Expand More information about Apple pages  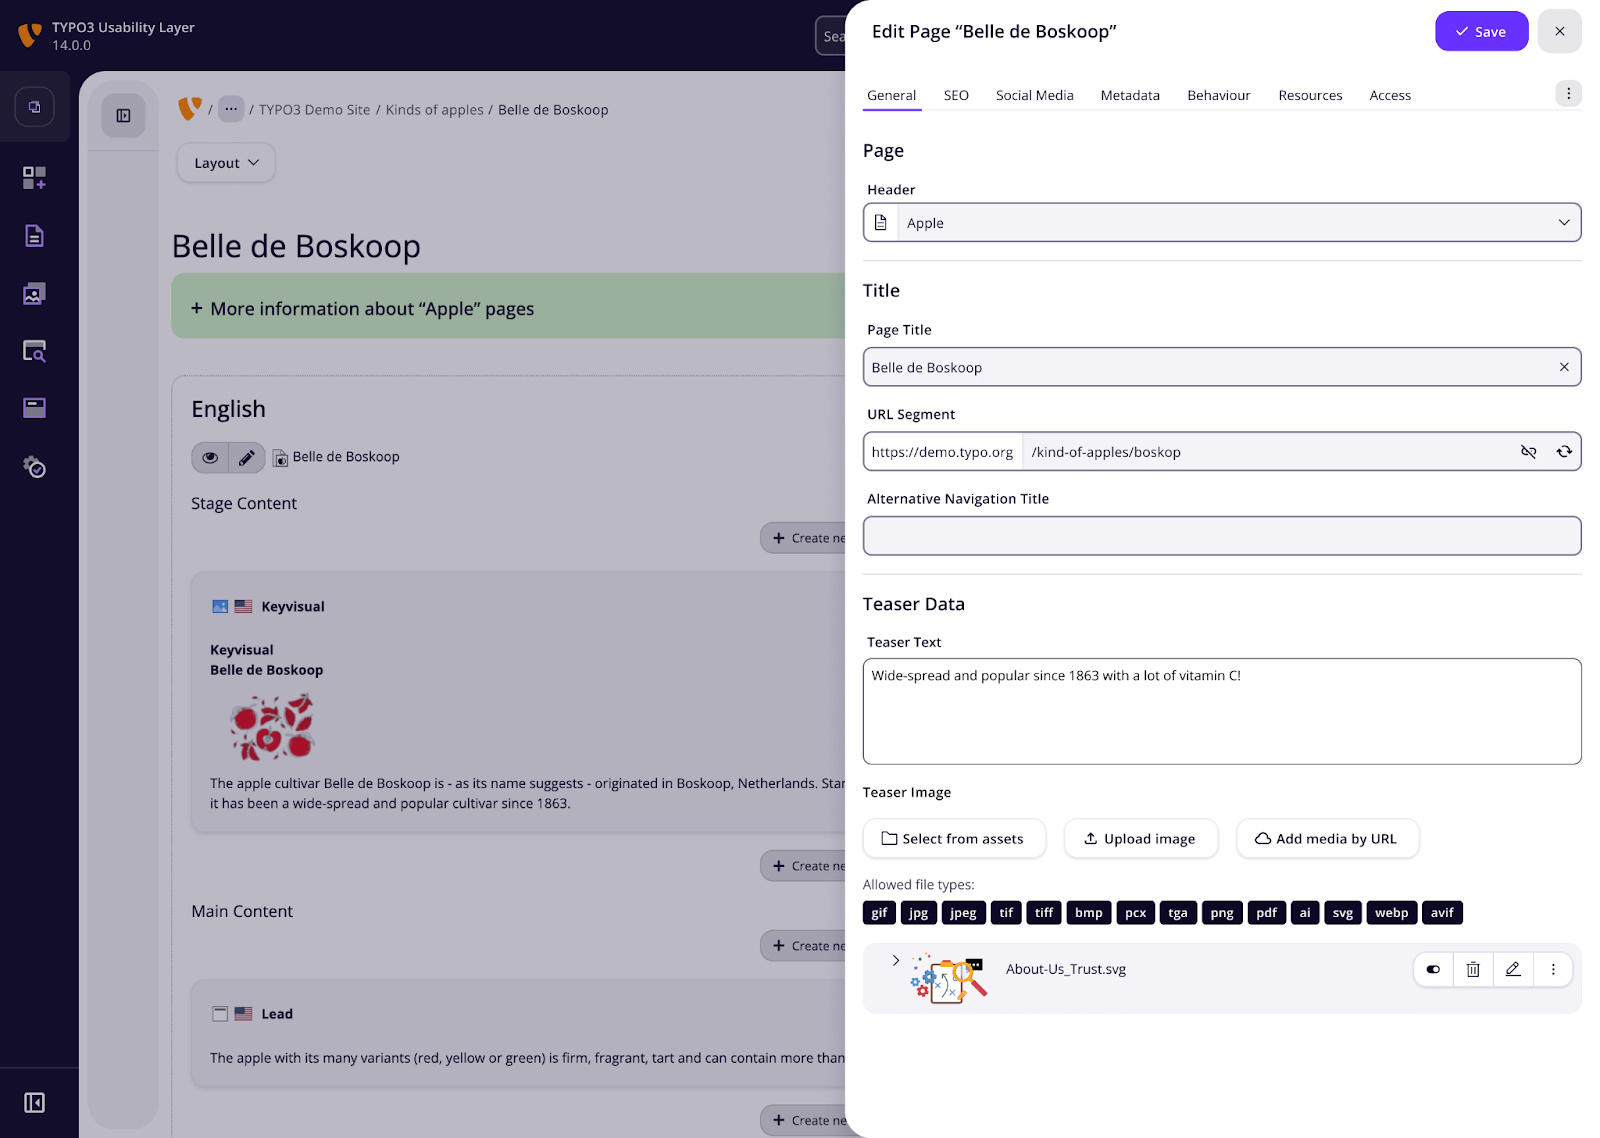[x=372, y=309]
